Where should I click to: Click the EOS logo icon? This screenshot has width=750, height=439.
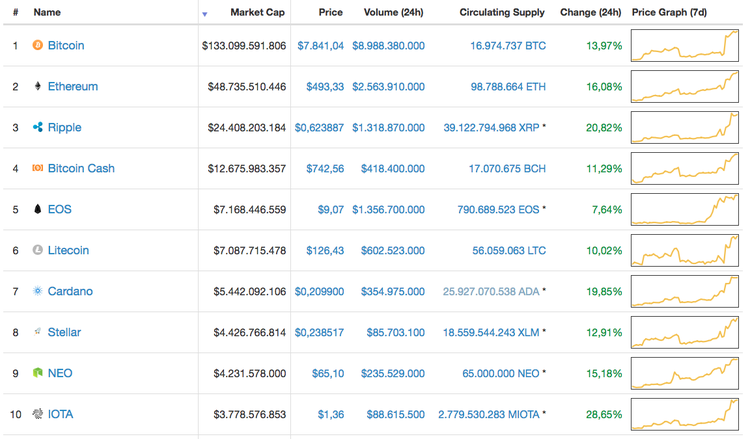click(x=38, y=210)
